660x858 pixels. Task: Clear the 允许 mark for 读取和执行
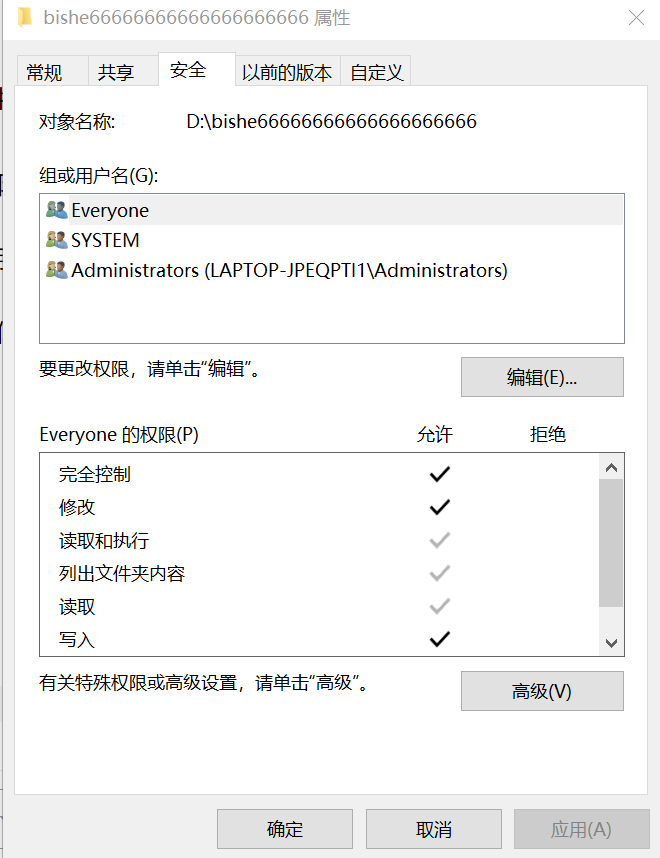(x=439, y=540)
